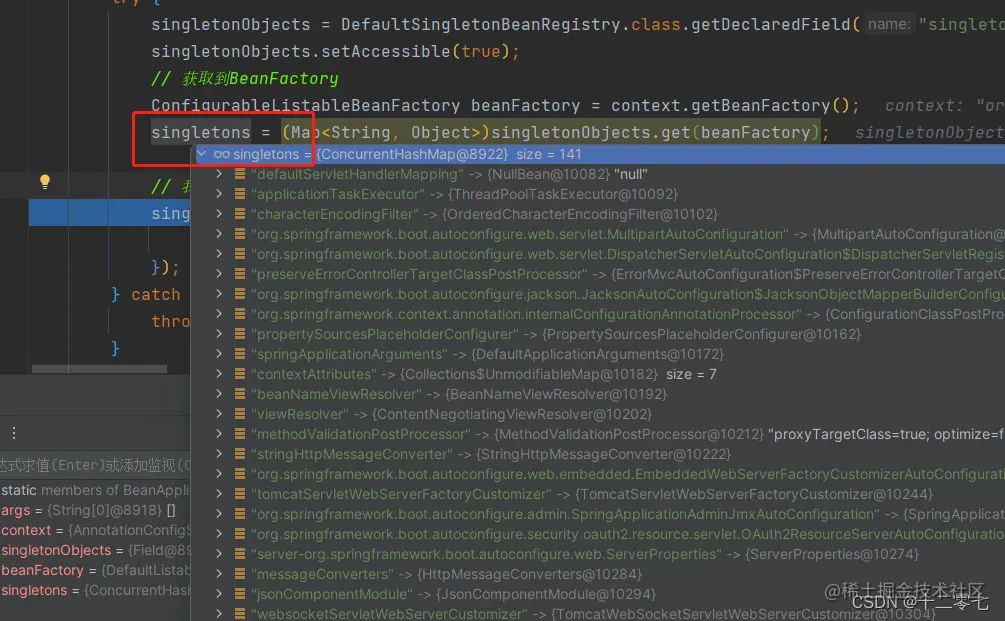
Task: Click the evaluate expression input field
Action: [95, 465]
